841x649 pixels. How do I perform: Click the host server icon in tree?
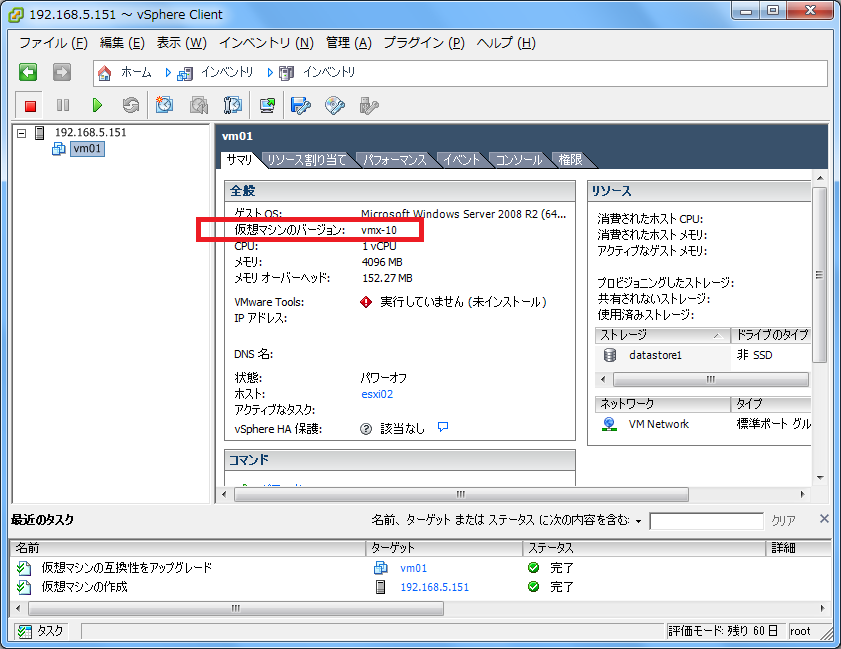coord(39,132)
